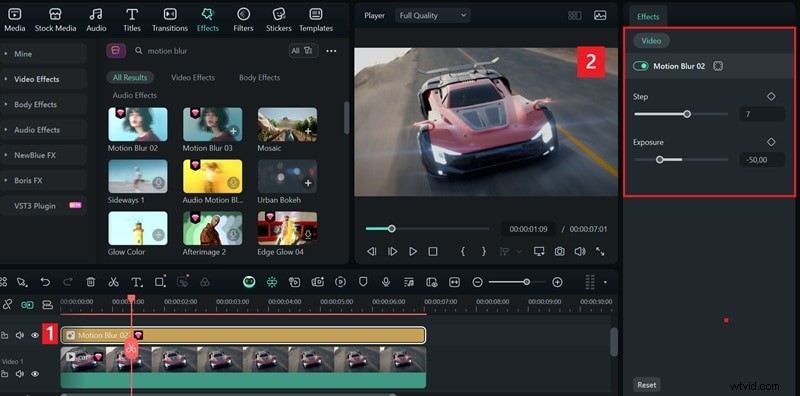Open the Filters tab
Viewport: 800px width, 396px height.
point(243,20)
